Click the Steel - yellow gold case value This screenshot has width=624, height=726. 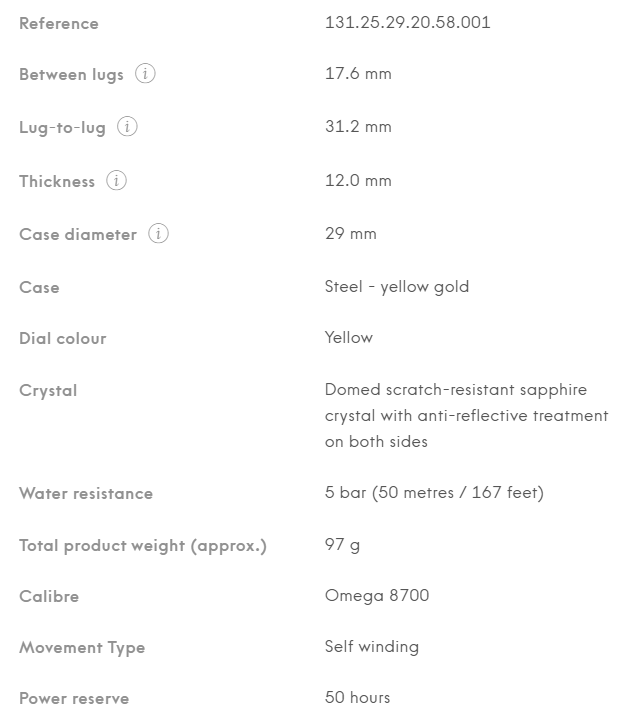[397, 287]
